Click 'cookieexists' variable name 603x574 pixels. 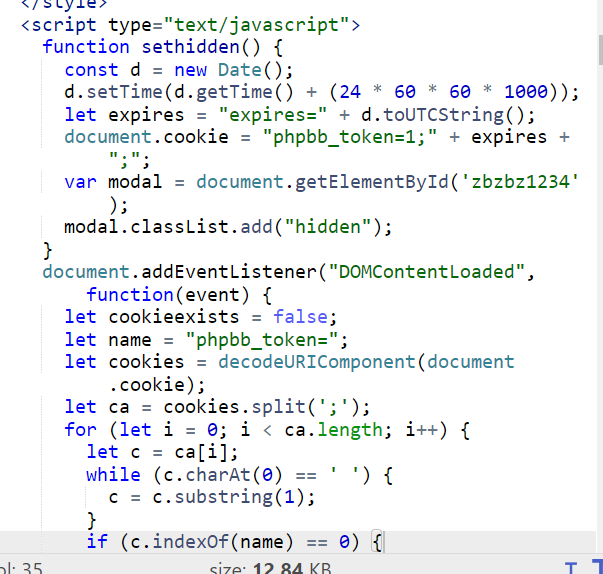pyautogui.click(x=174, y=317)
